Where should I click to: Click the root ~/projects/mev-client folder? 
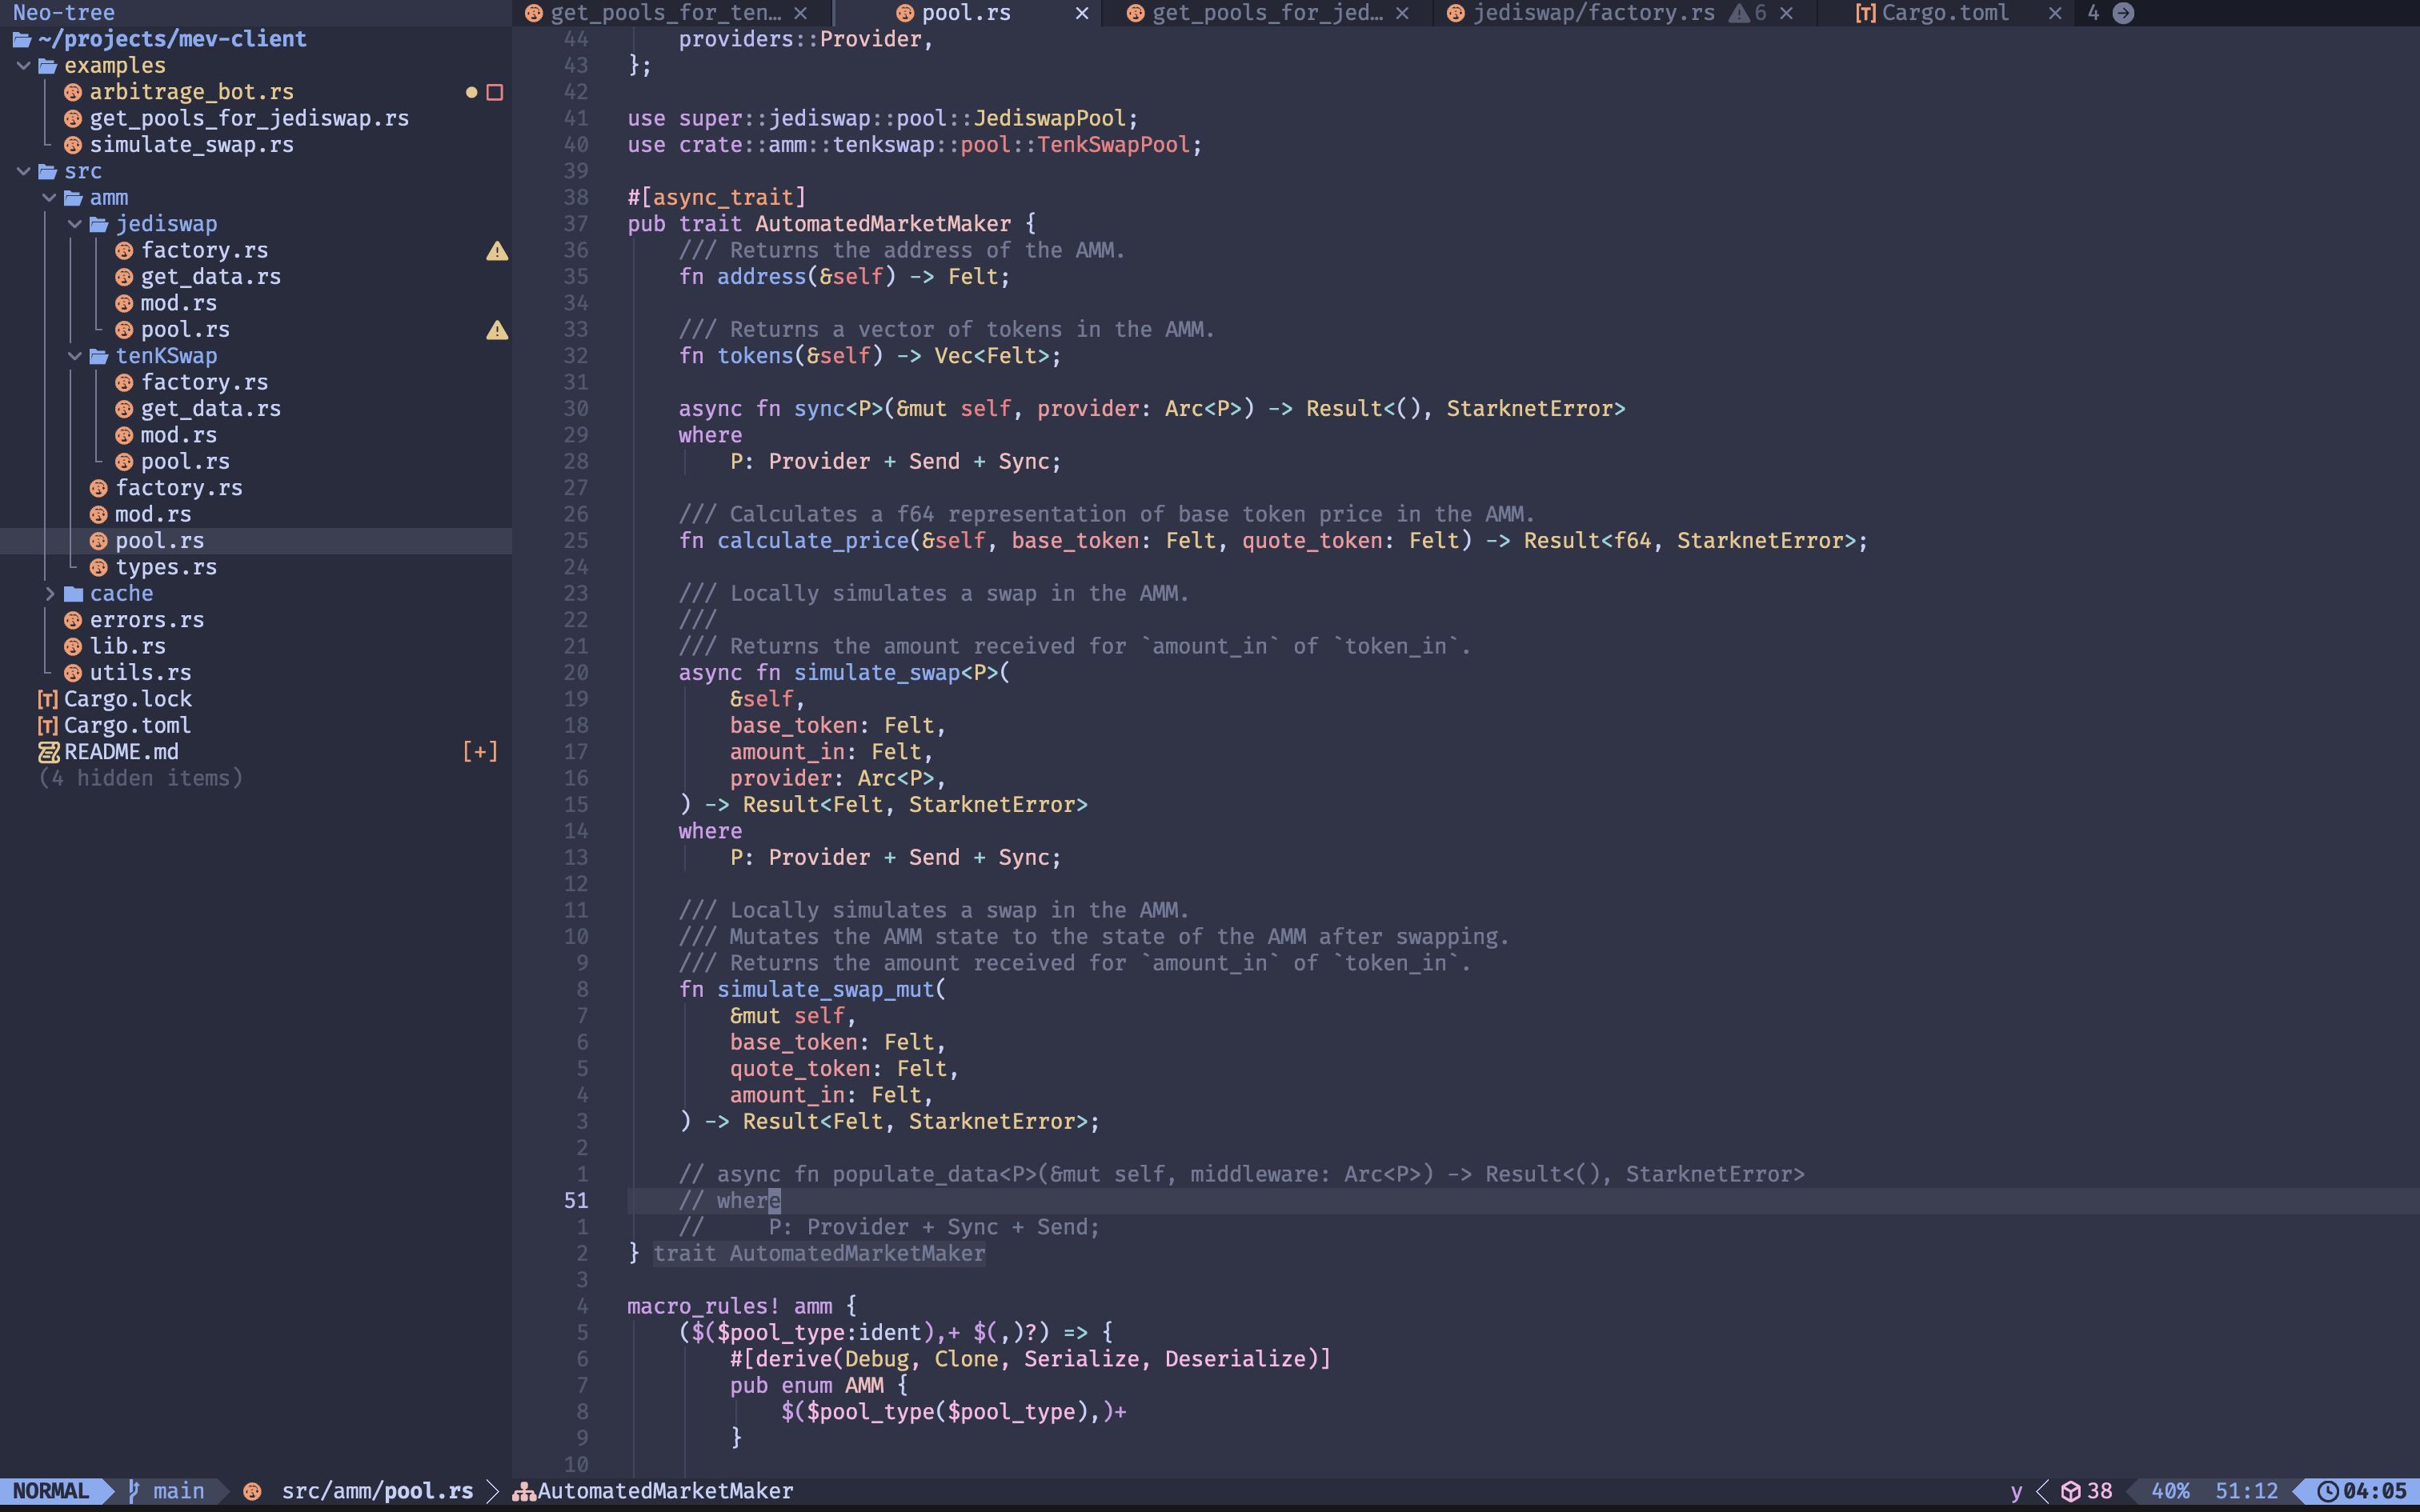pos(172,39)
